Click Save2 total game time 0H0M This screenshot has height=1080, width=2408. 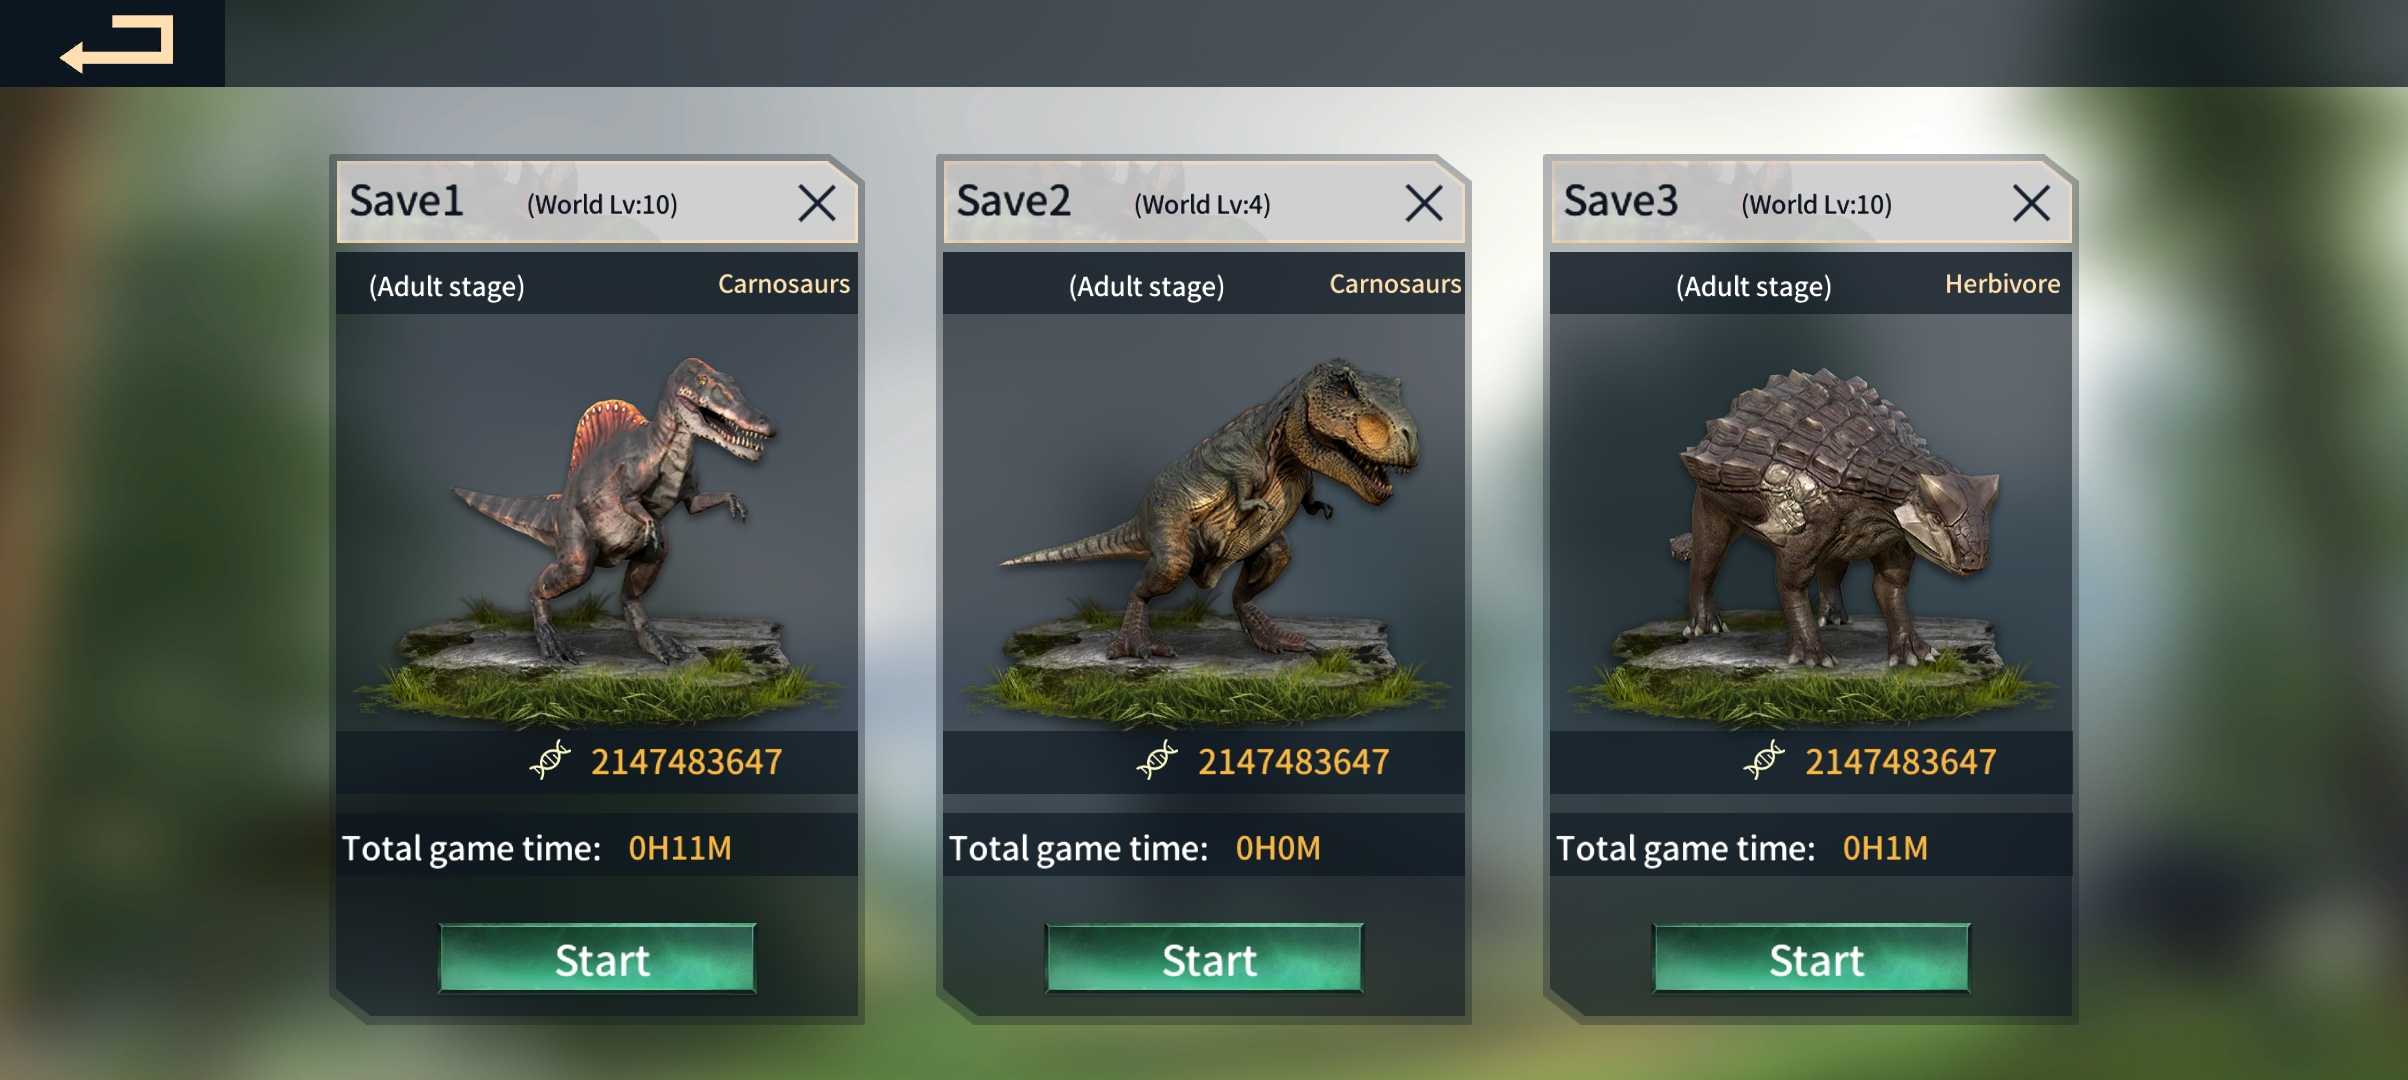[x=1278, y=848]
